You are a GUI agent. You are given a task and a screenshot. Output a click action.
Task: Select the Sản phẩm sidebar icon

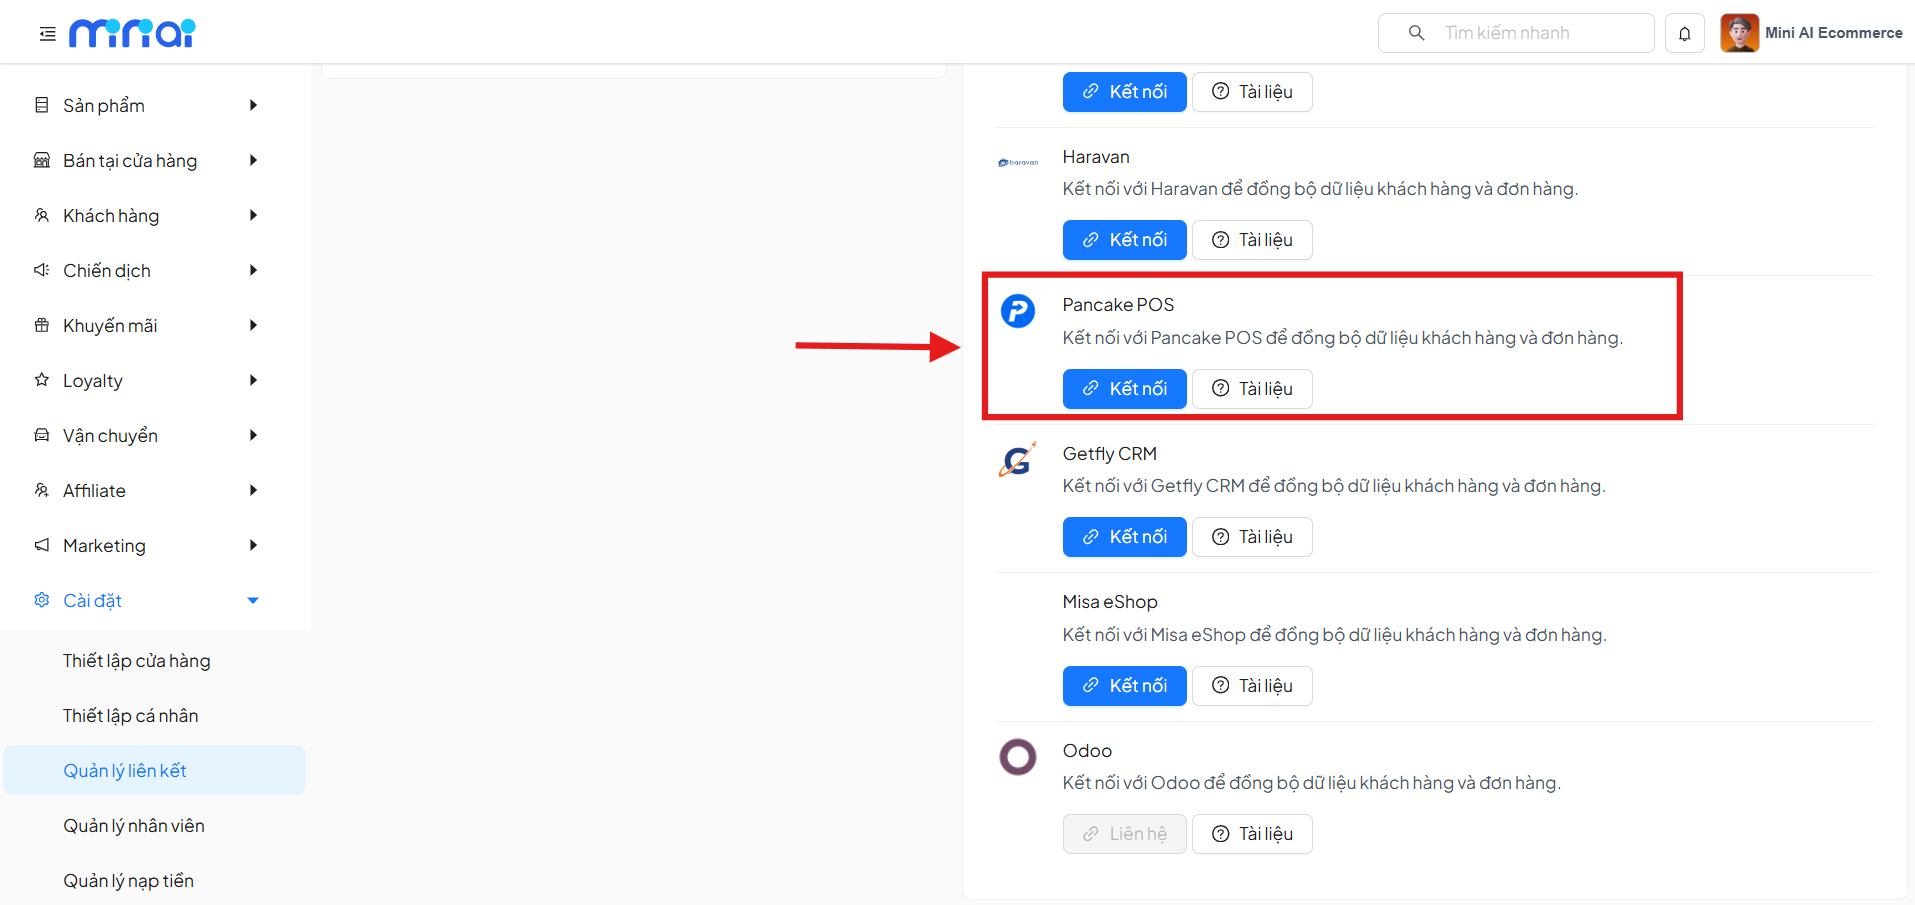click(x=40, y=105)
